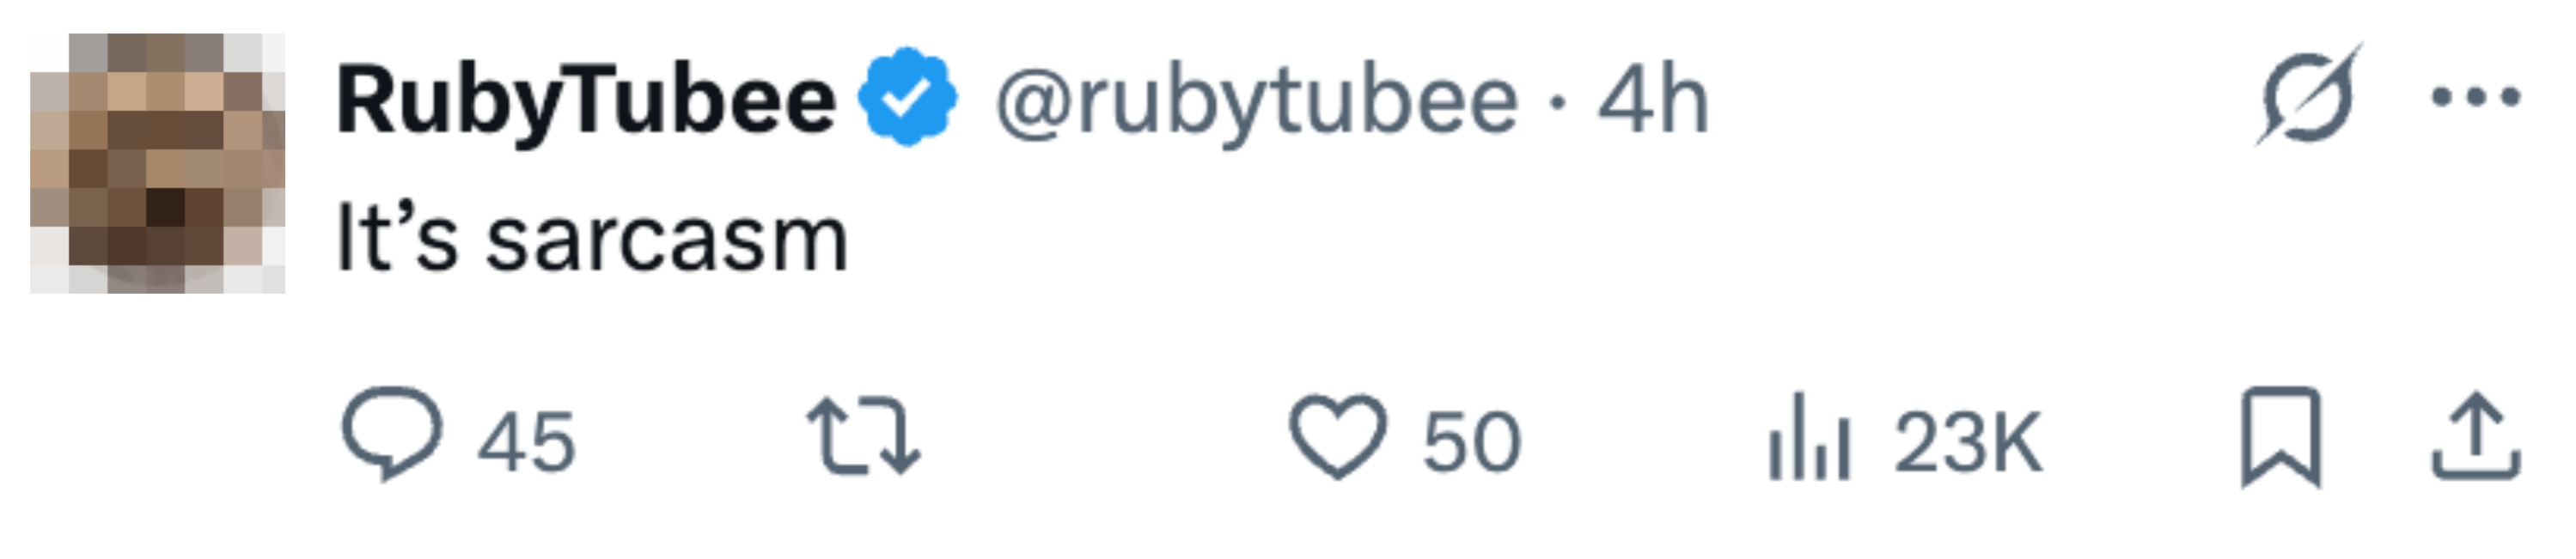Click the word "sarcasm" in the tweet
This screenshot has width=2576, height=559.
coord(667,240)
